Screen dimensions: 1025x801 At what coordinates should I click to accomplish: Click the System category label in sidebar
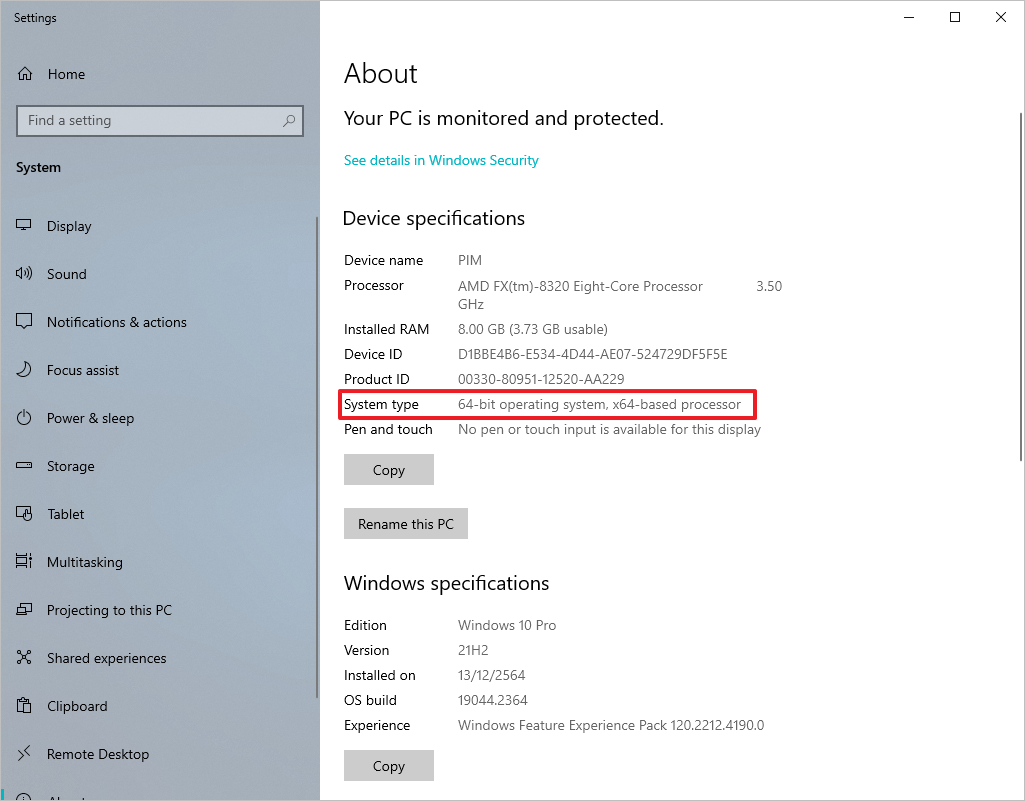coord(39,167)
